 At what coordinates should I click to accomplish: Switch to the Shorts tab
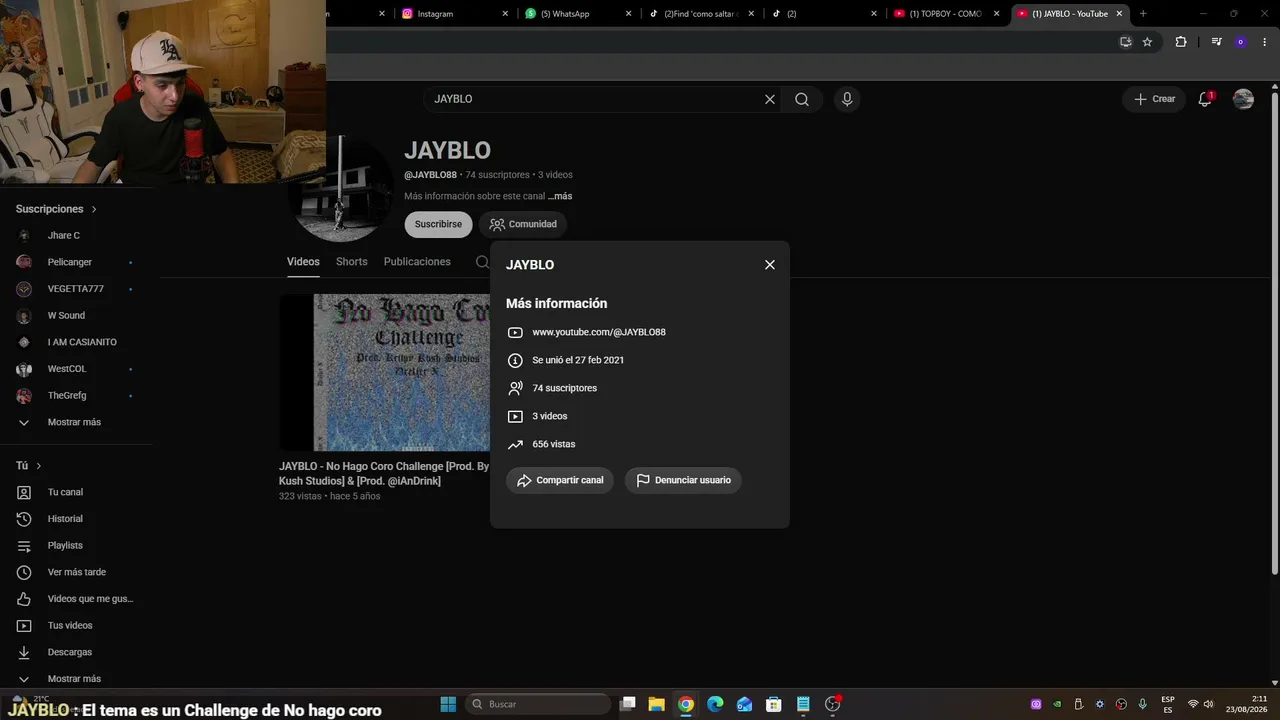point(352,262)
